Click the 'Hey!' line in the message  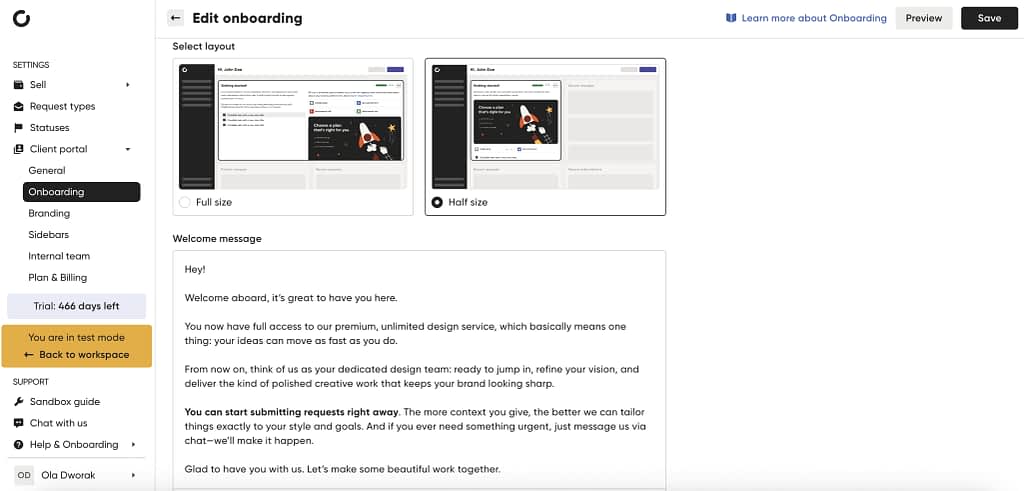tap(195, 269)
